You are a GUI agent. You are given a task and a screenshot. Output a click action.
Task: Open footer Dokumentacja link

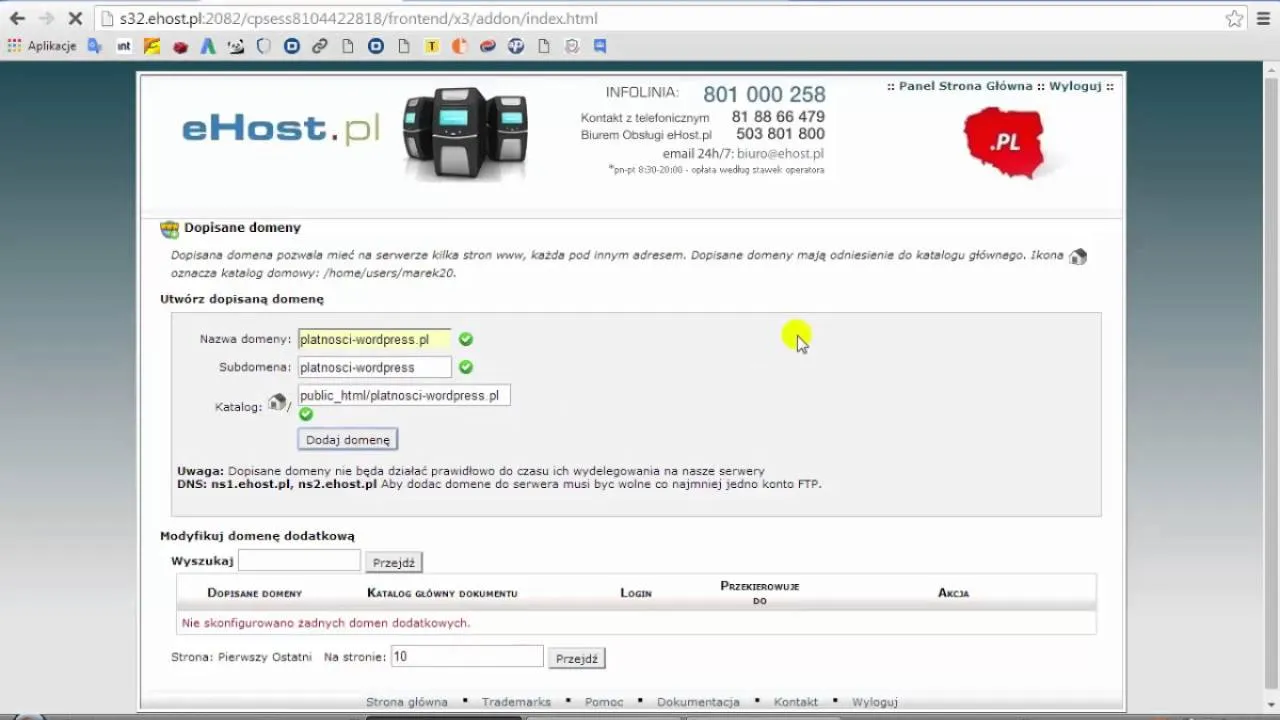(698, 702)
